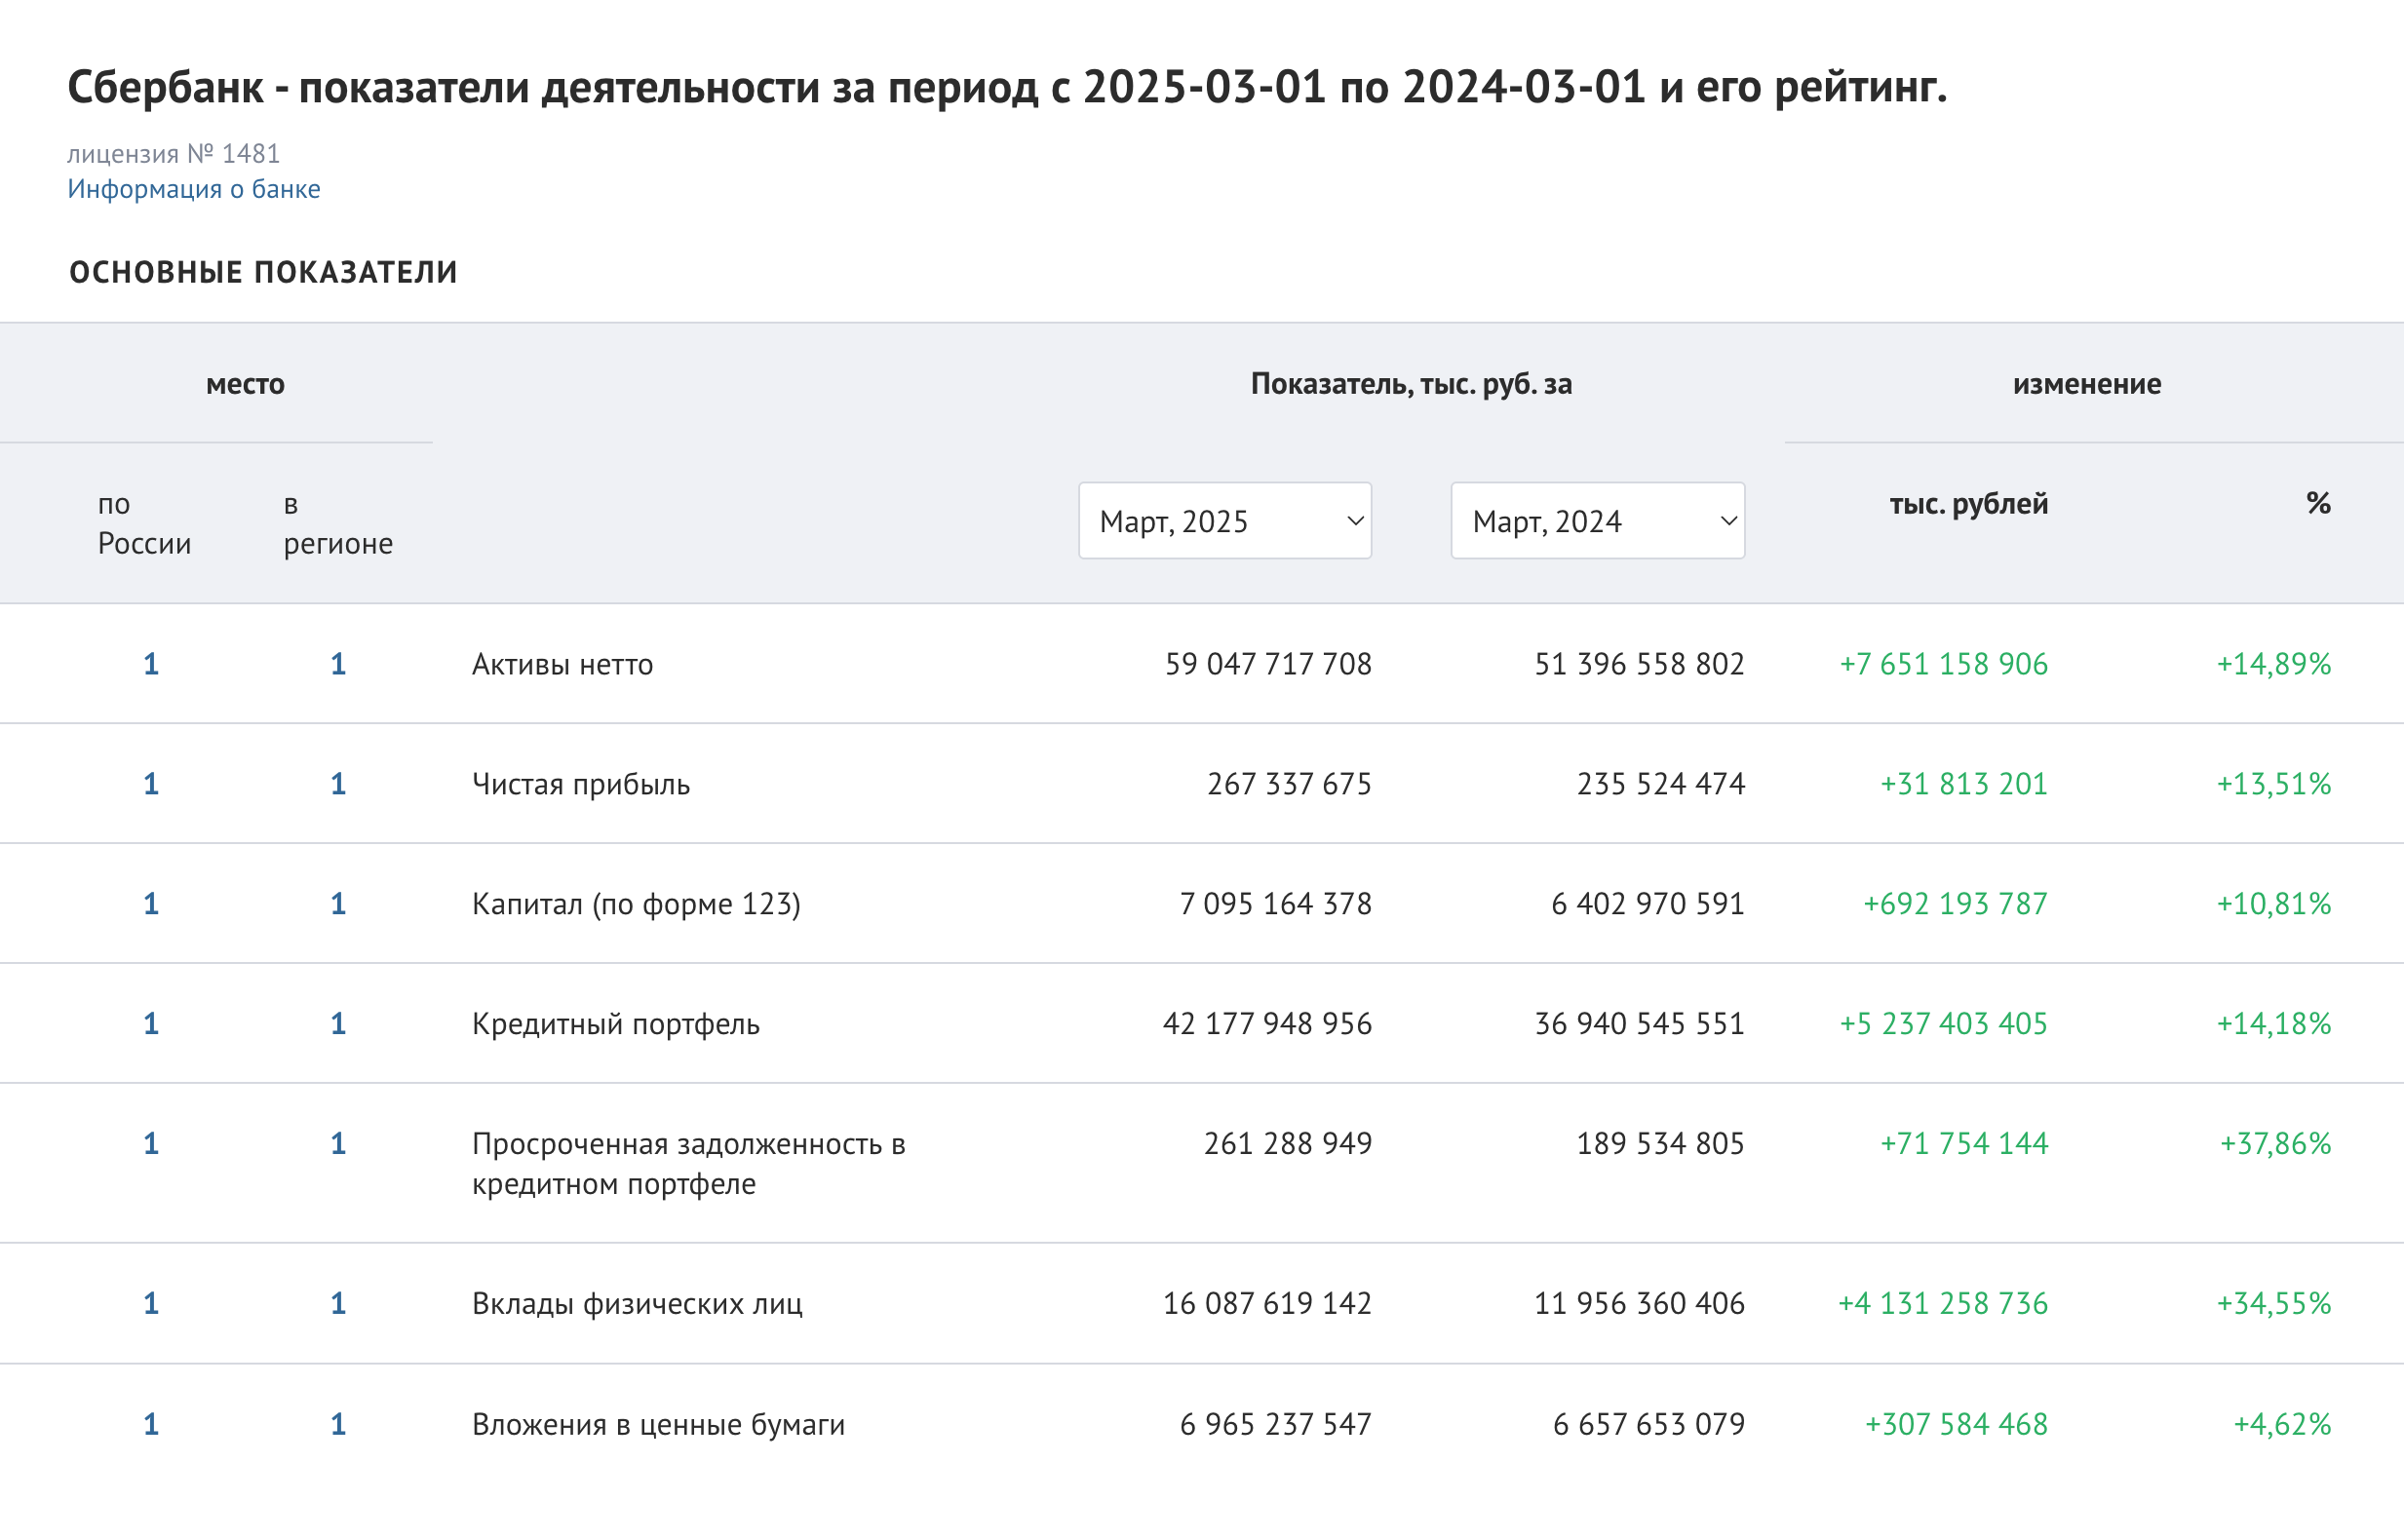Image resolution: width=2404 pixels, height=1540 pixels.
Task: Click the value 16 087 619 142
Action: tap(1267, 1304)
